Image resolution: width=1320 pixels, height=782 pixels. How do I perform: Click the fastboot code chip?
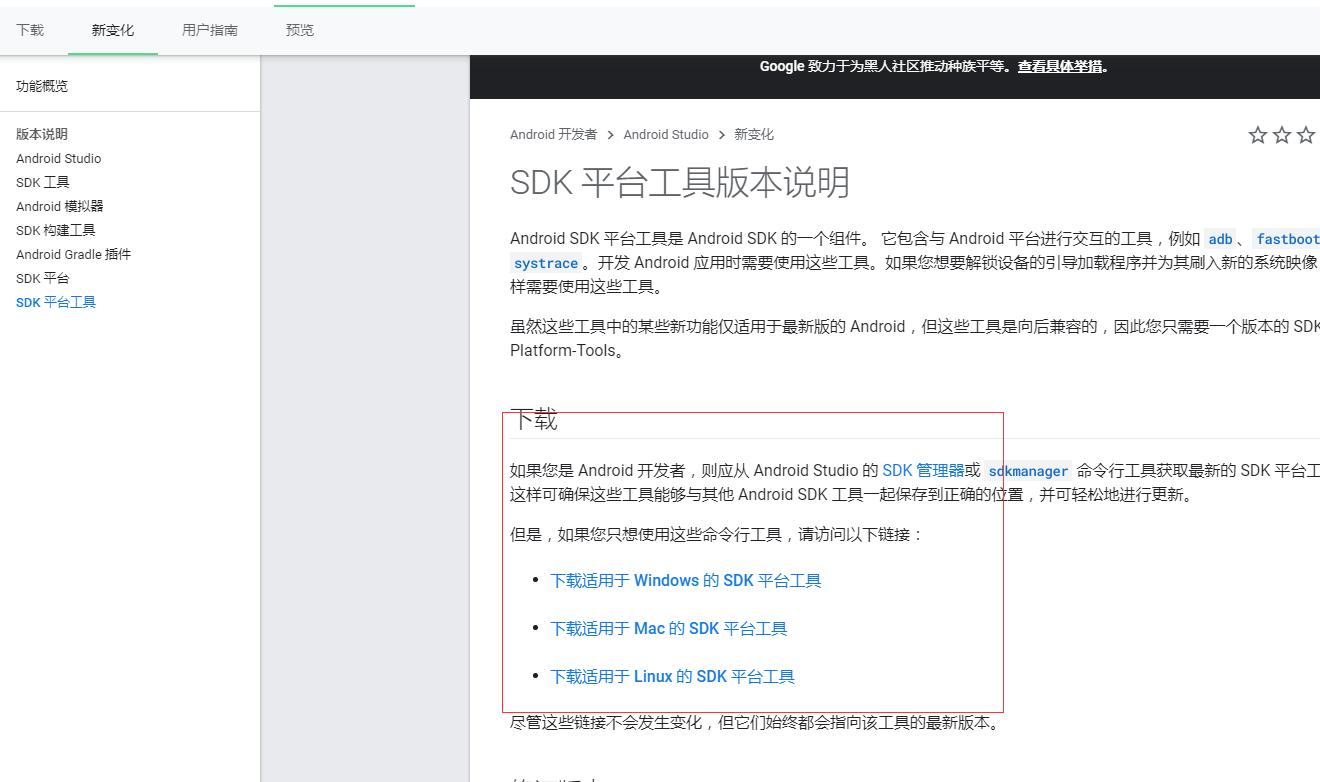(x=1288, y=239)
